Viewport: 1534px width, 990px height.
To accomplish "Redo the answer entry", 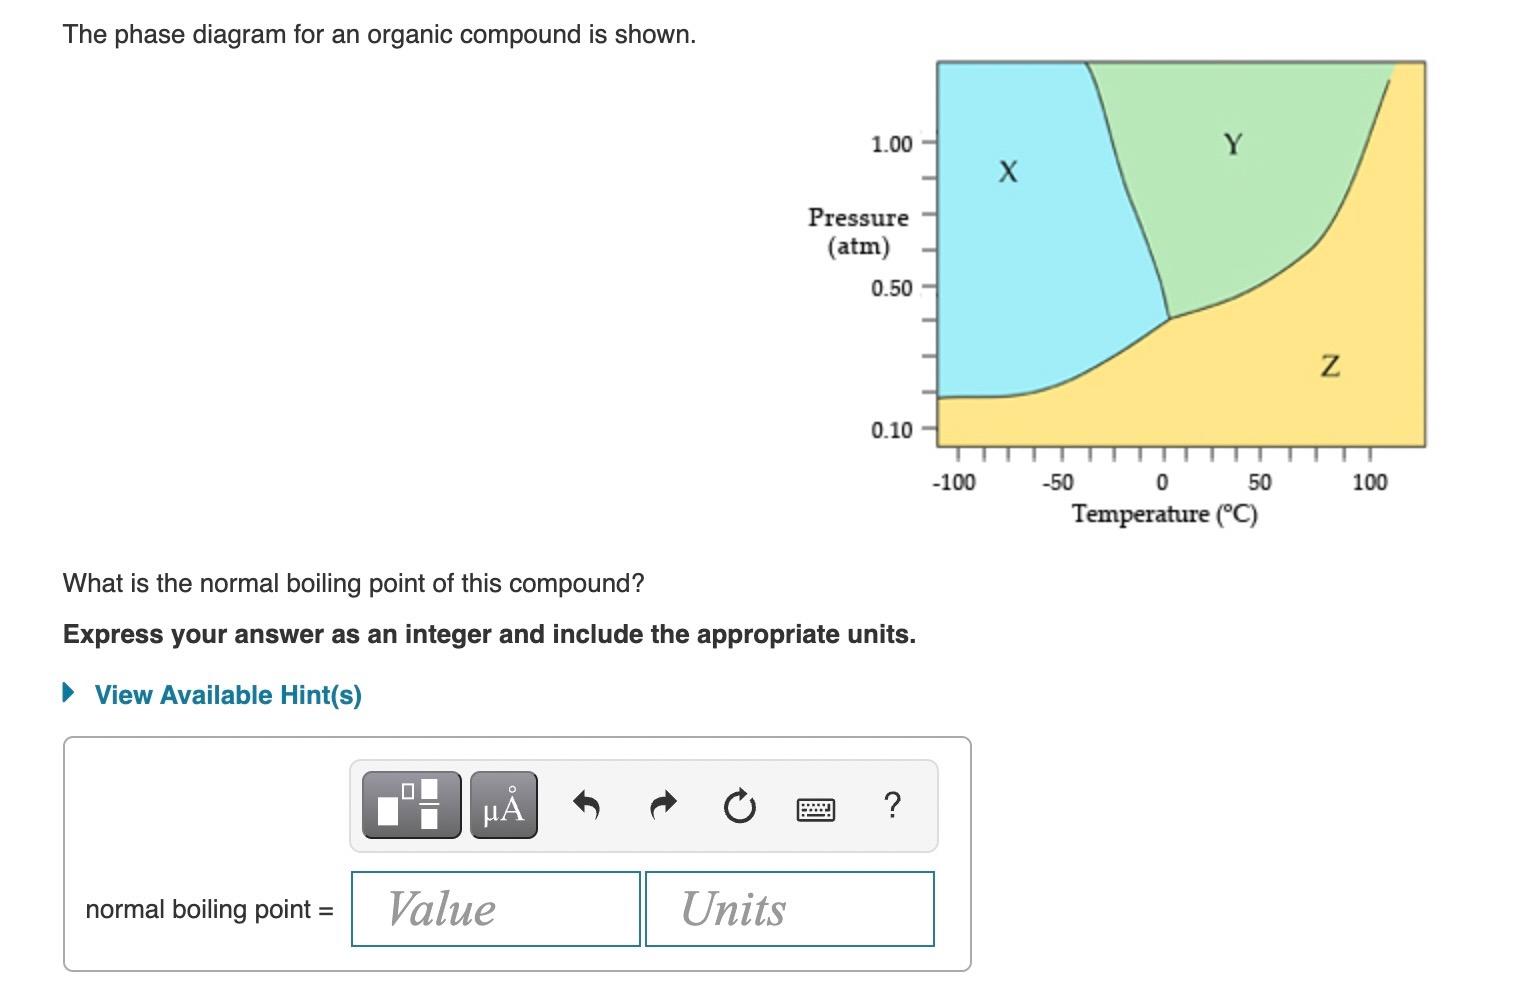I will click(x=663, y=804).
